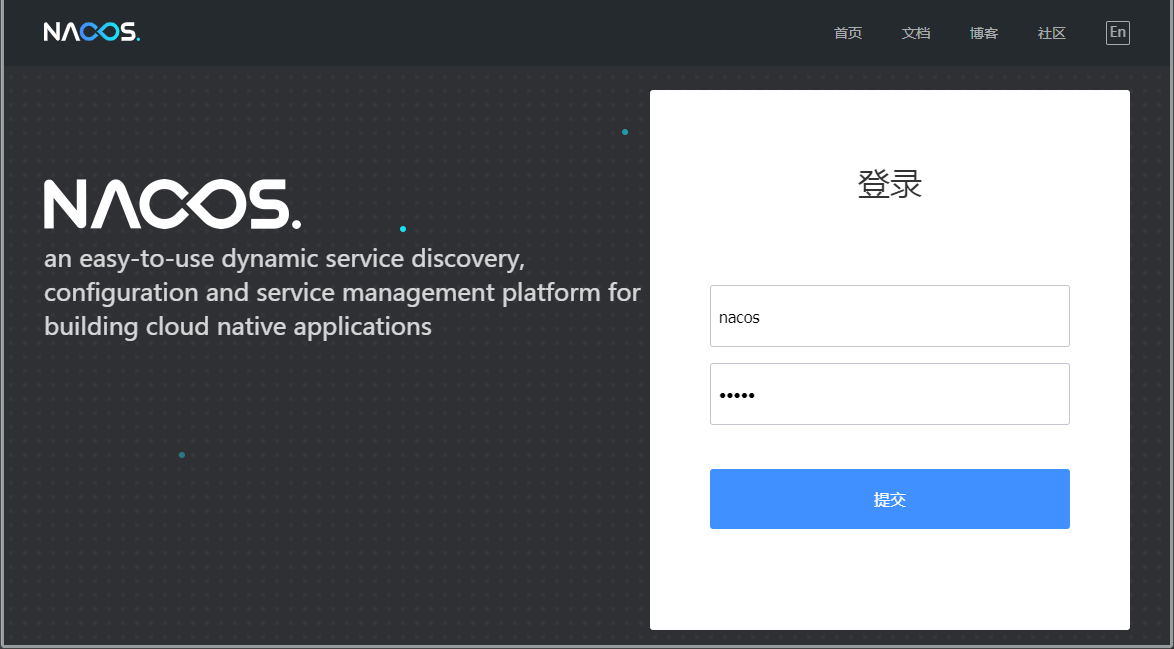Focus the password field with dots
The height and width of the screenshot is (649, 1174).
tap(889, 394)
